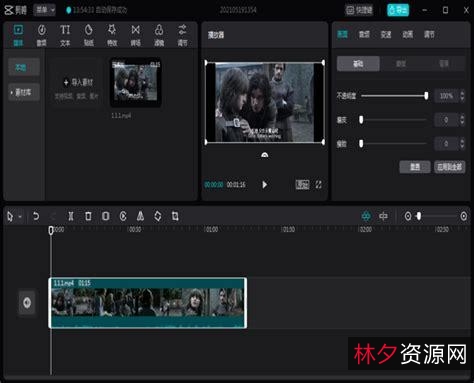Adjust the timeline zoom slider handle

coord(419,216)
